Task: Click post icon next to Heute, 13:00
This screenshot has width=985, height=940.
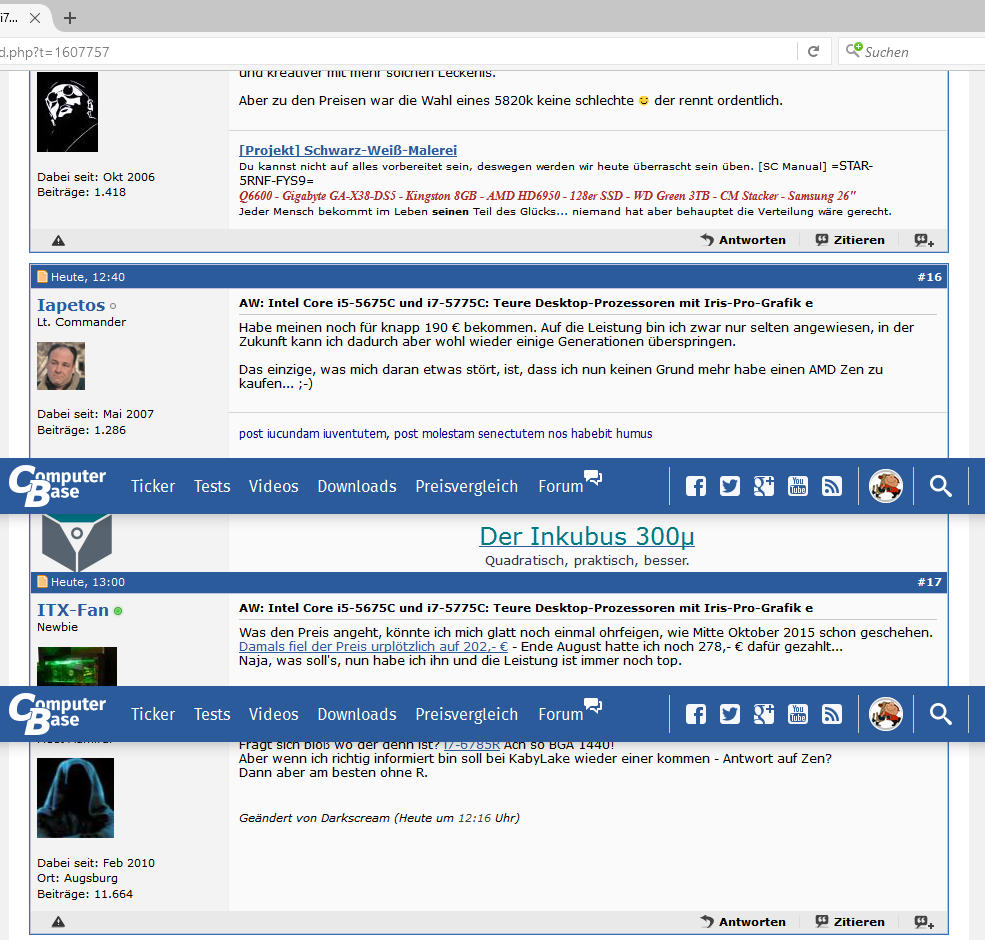Action: (x=42, y=582)
